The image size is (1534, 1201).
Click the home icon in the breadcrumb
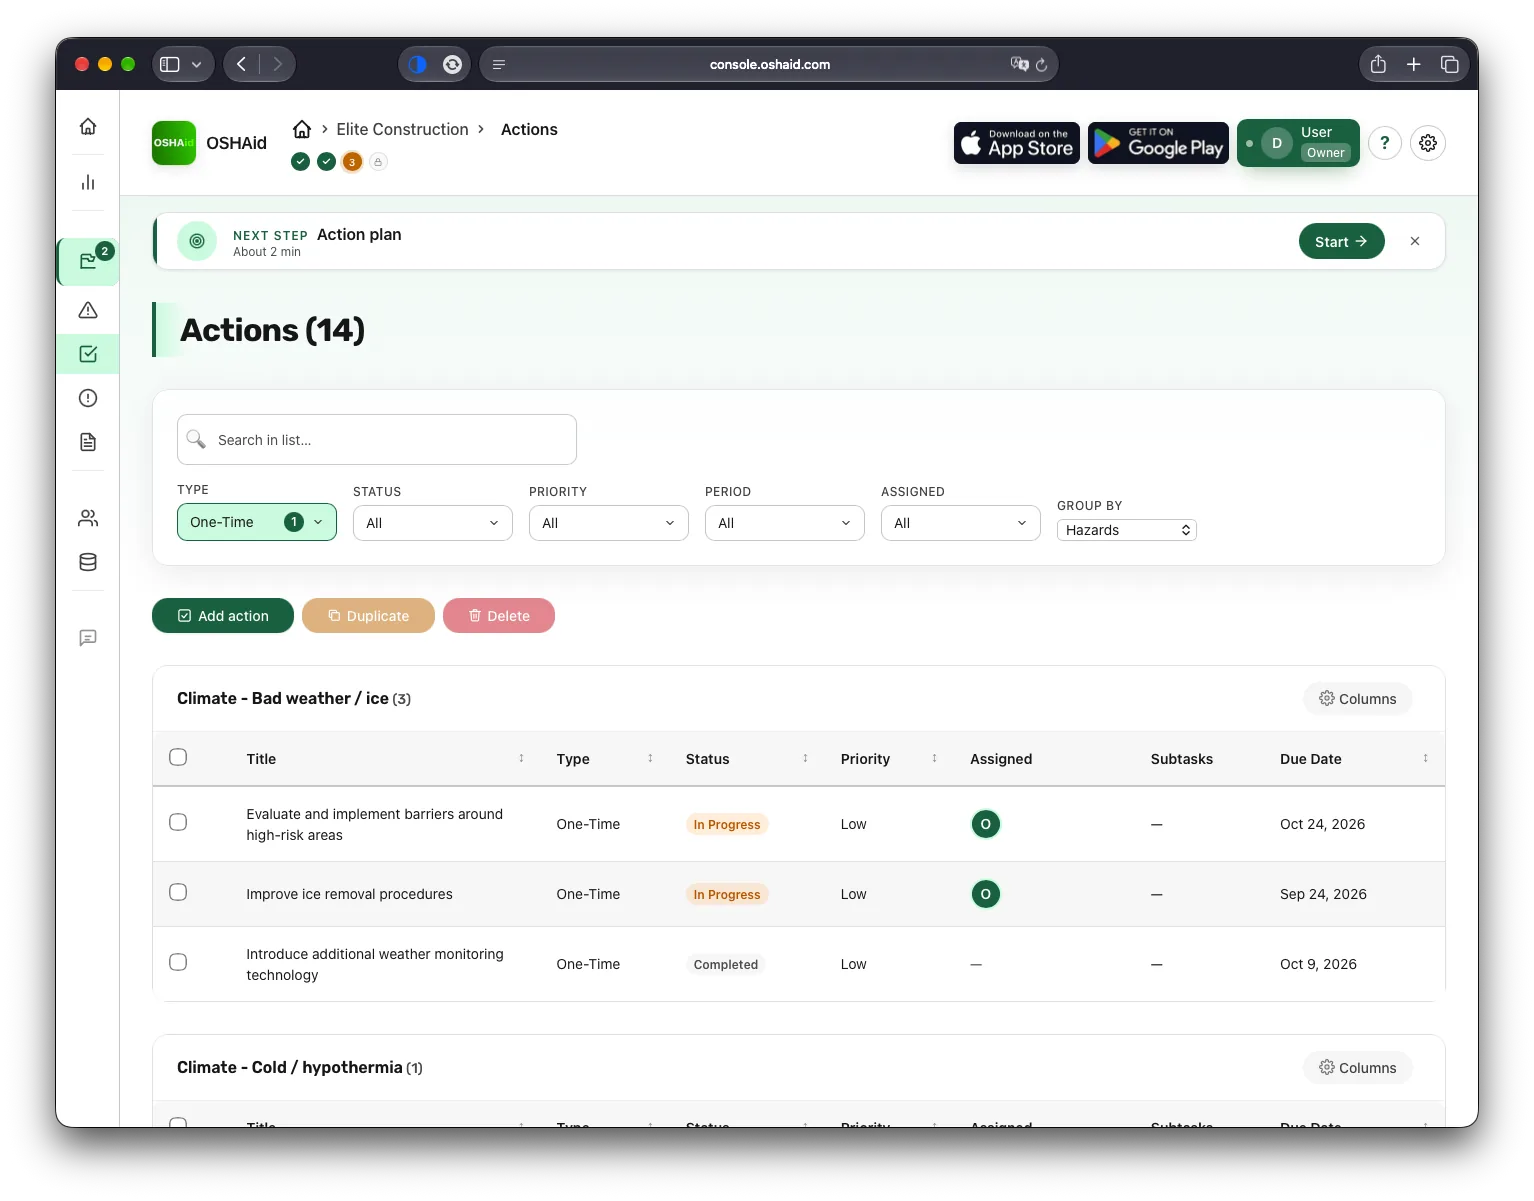(x=302, y=129)
